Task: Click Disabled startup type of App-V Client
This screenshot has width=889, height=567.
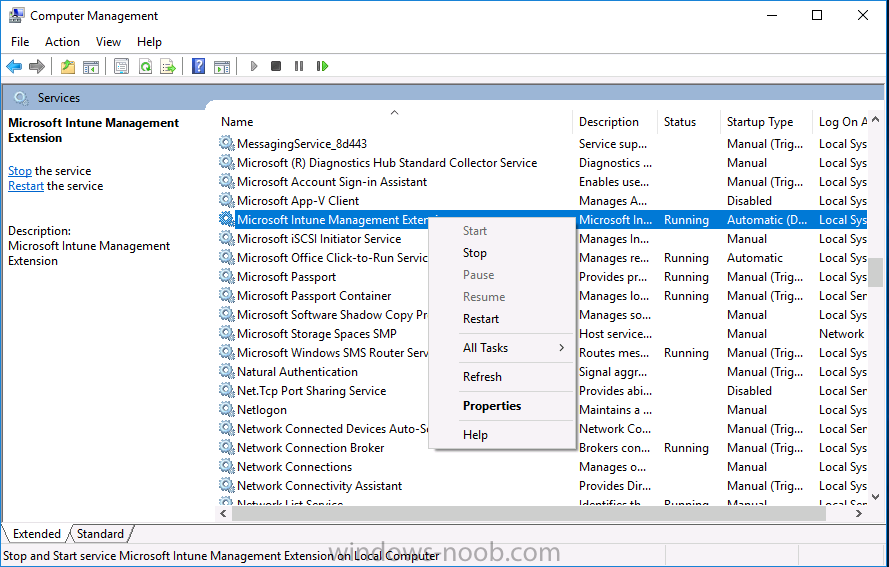Action: click(x=749, y=201)
